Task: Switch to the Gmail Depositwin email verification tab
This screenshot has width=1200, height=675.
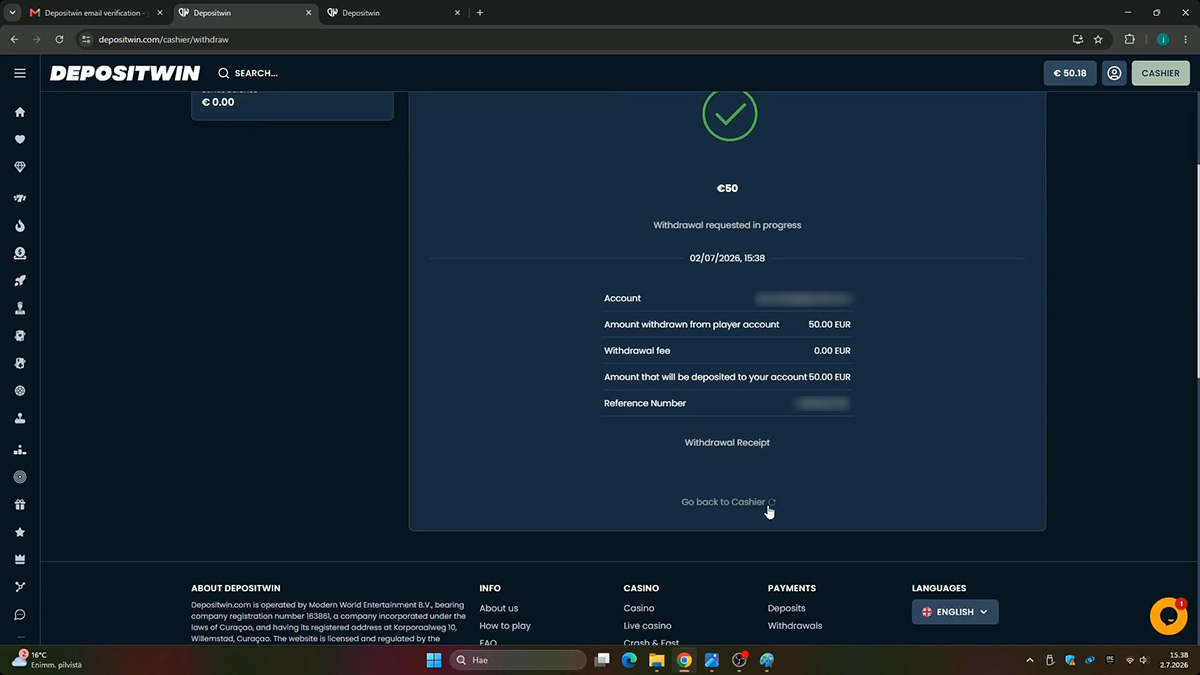Action: 96,13
